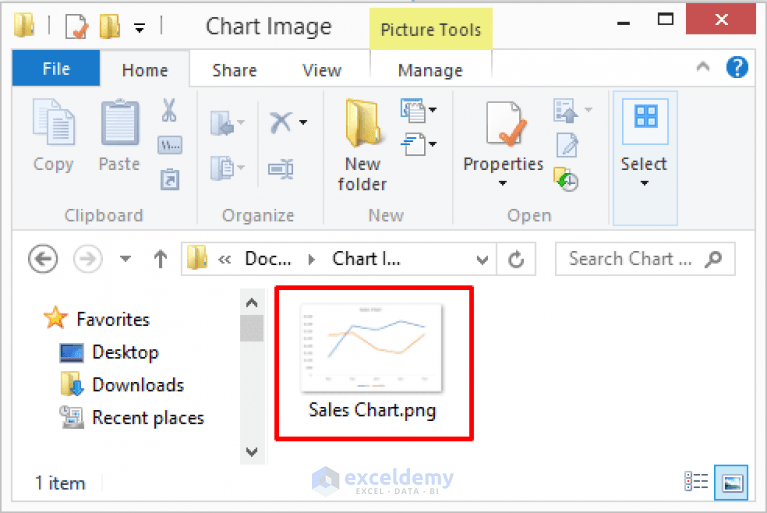Collapse the ribbon with the chevron
The width and height of the screenshot is (767, 513).
point(703,69)
